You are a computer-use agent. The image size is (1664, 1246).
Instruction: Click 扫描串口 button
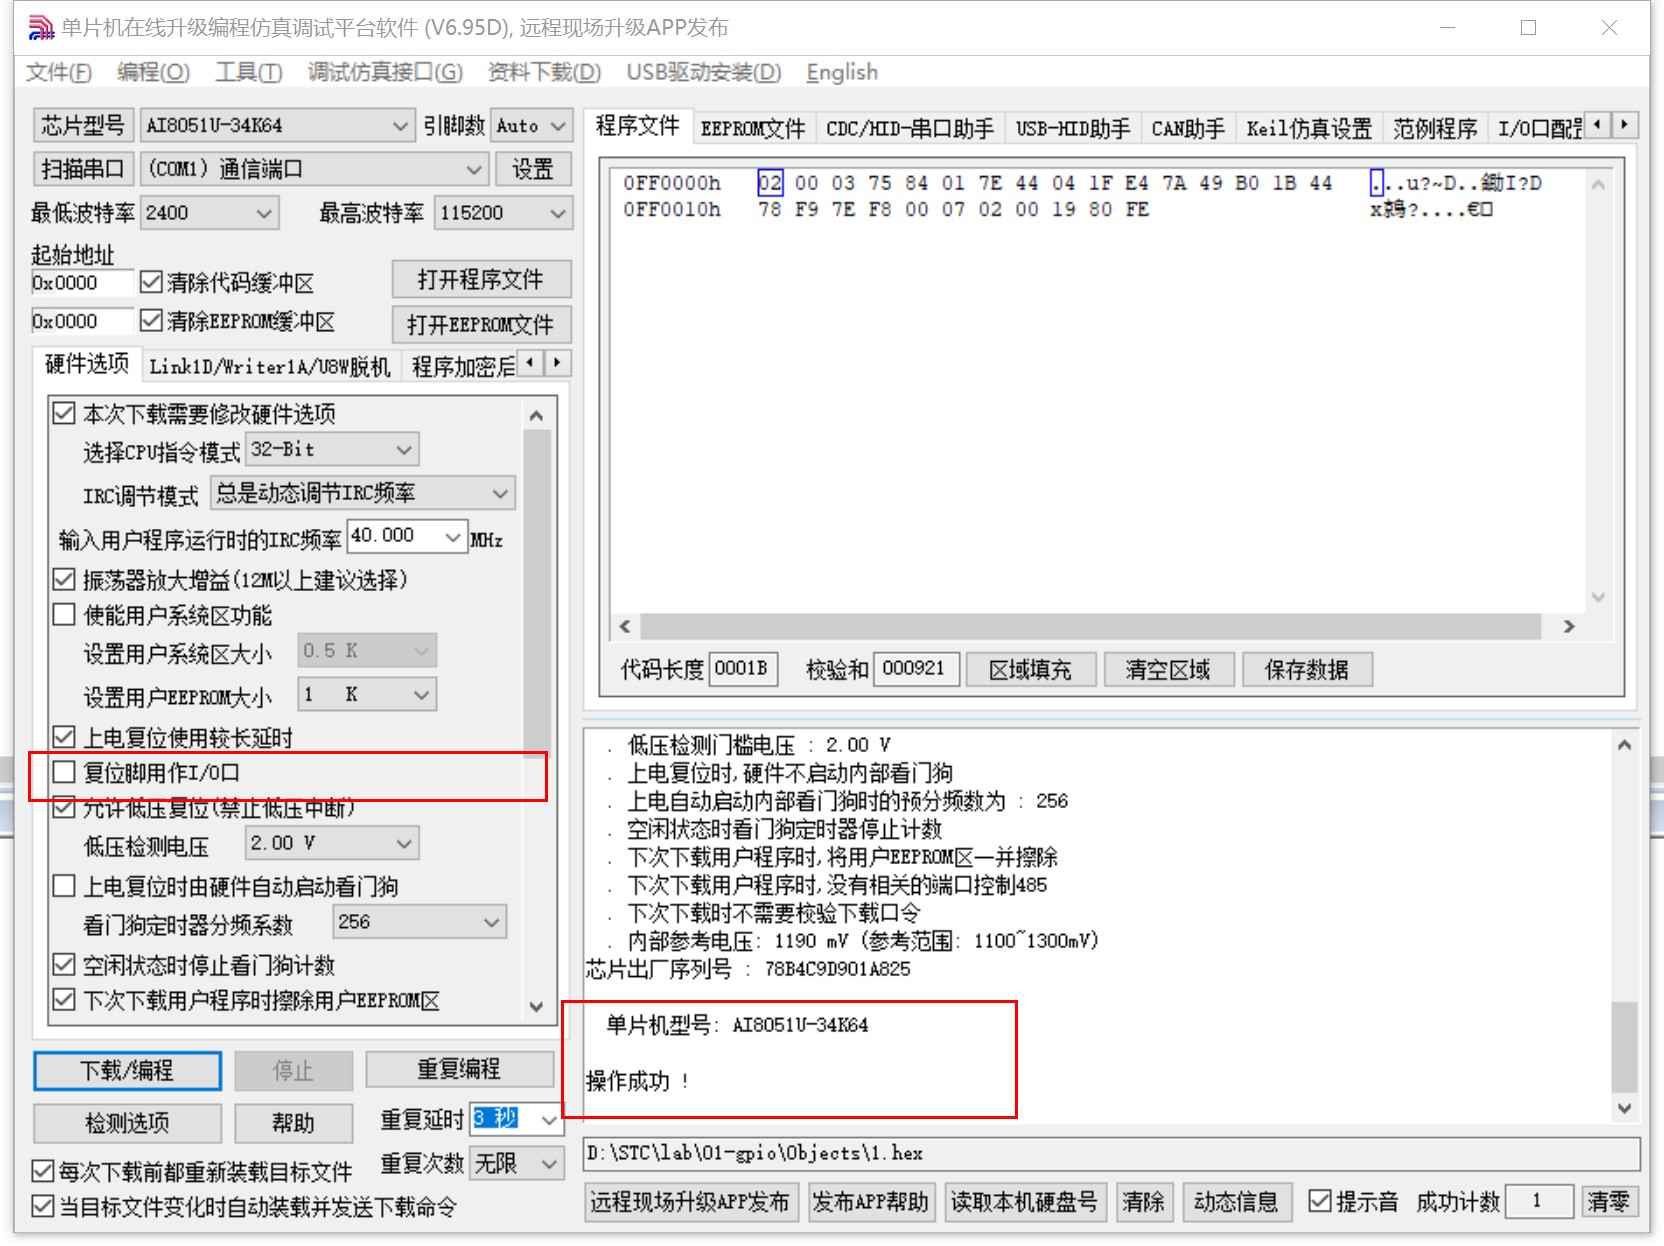coord(83,169)
